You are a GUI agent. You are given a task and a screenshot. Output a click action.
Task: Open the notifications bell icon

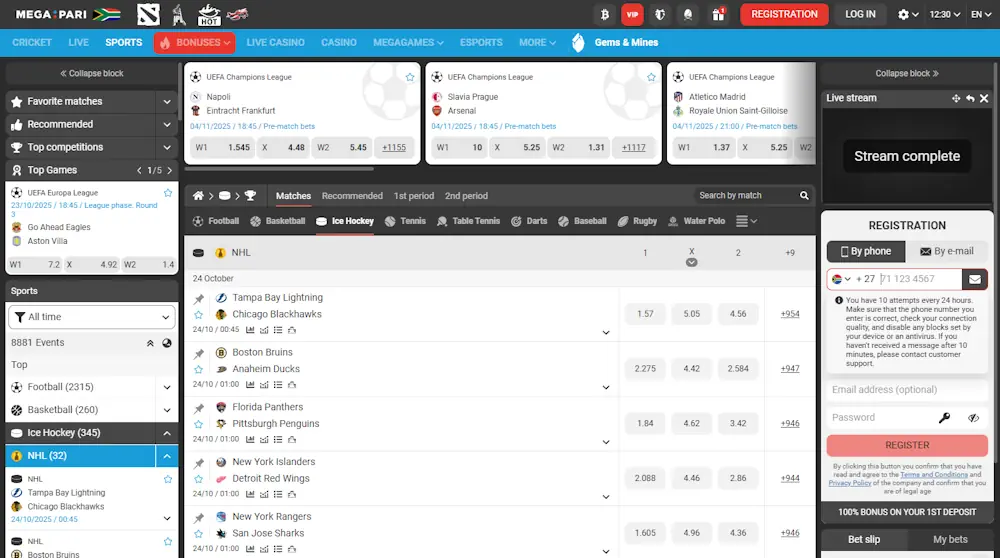(688, 14)
